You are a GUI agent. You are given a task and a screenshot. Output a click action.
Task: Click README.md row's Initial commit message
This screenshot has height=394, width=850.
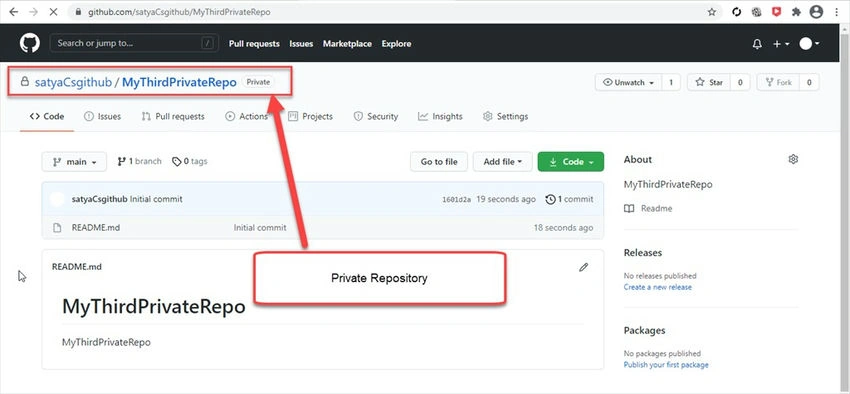[x=260, y=228]
